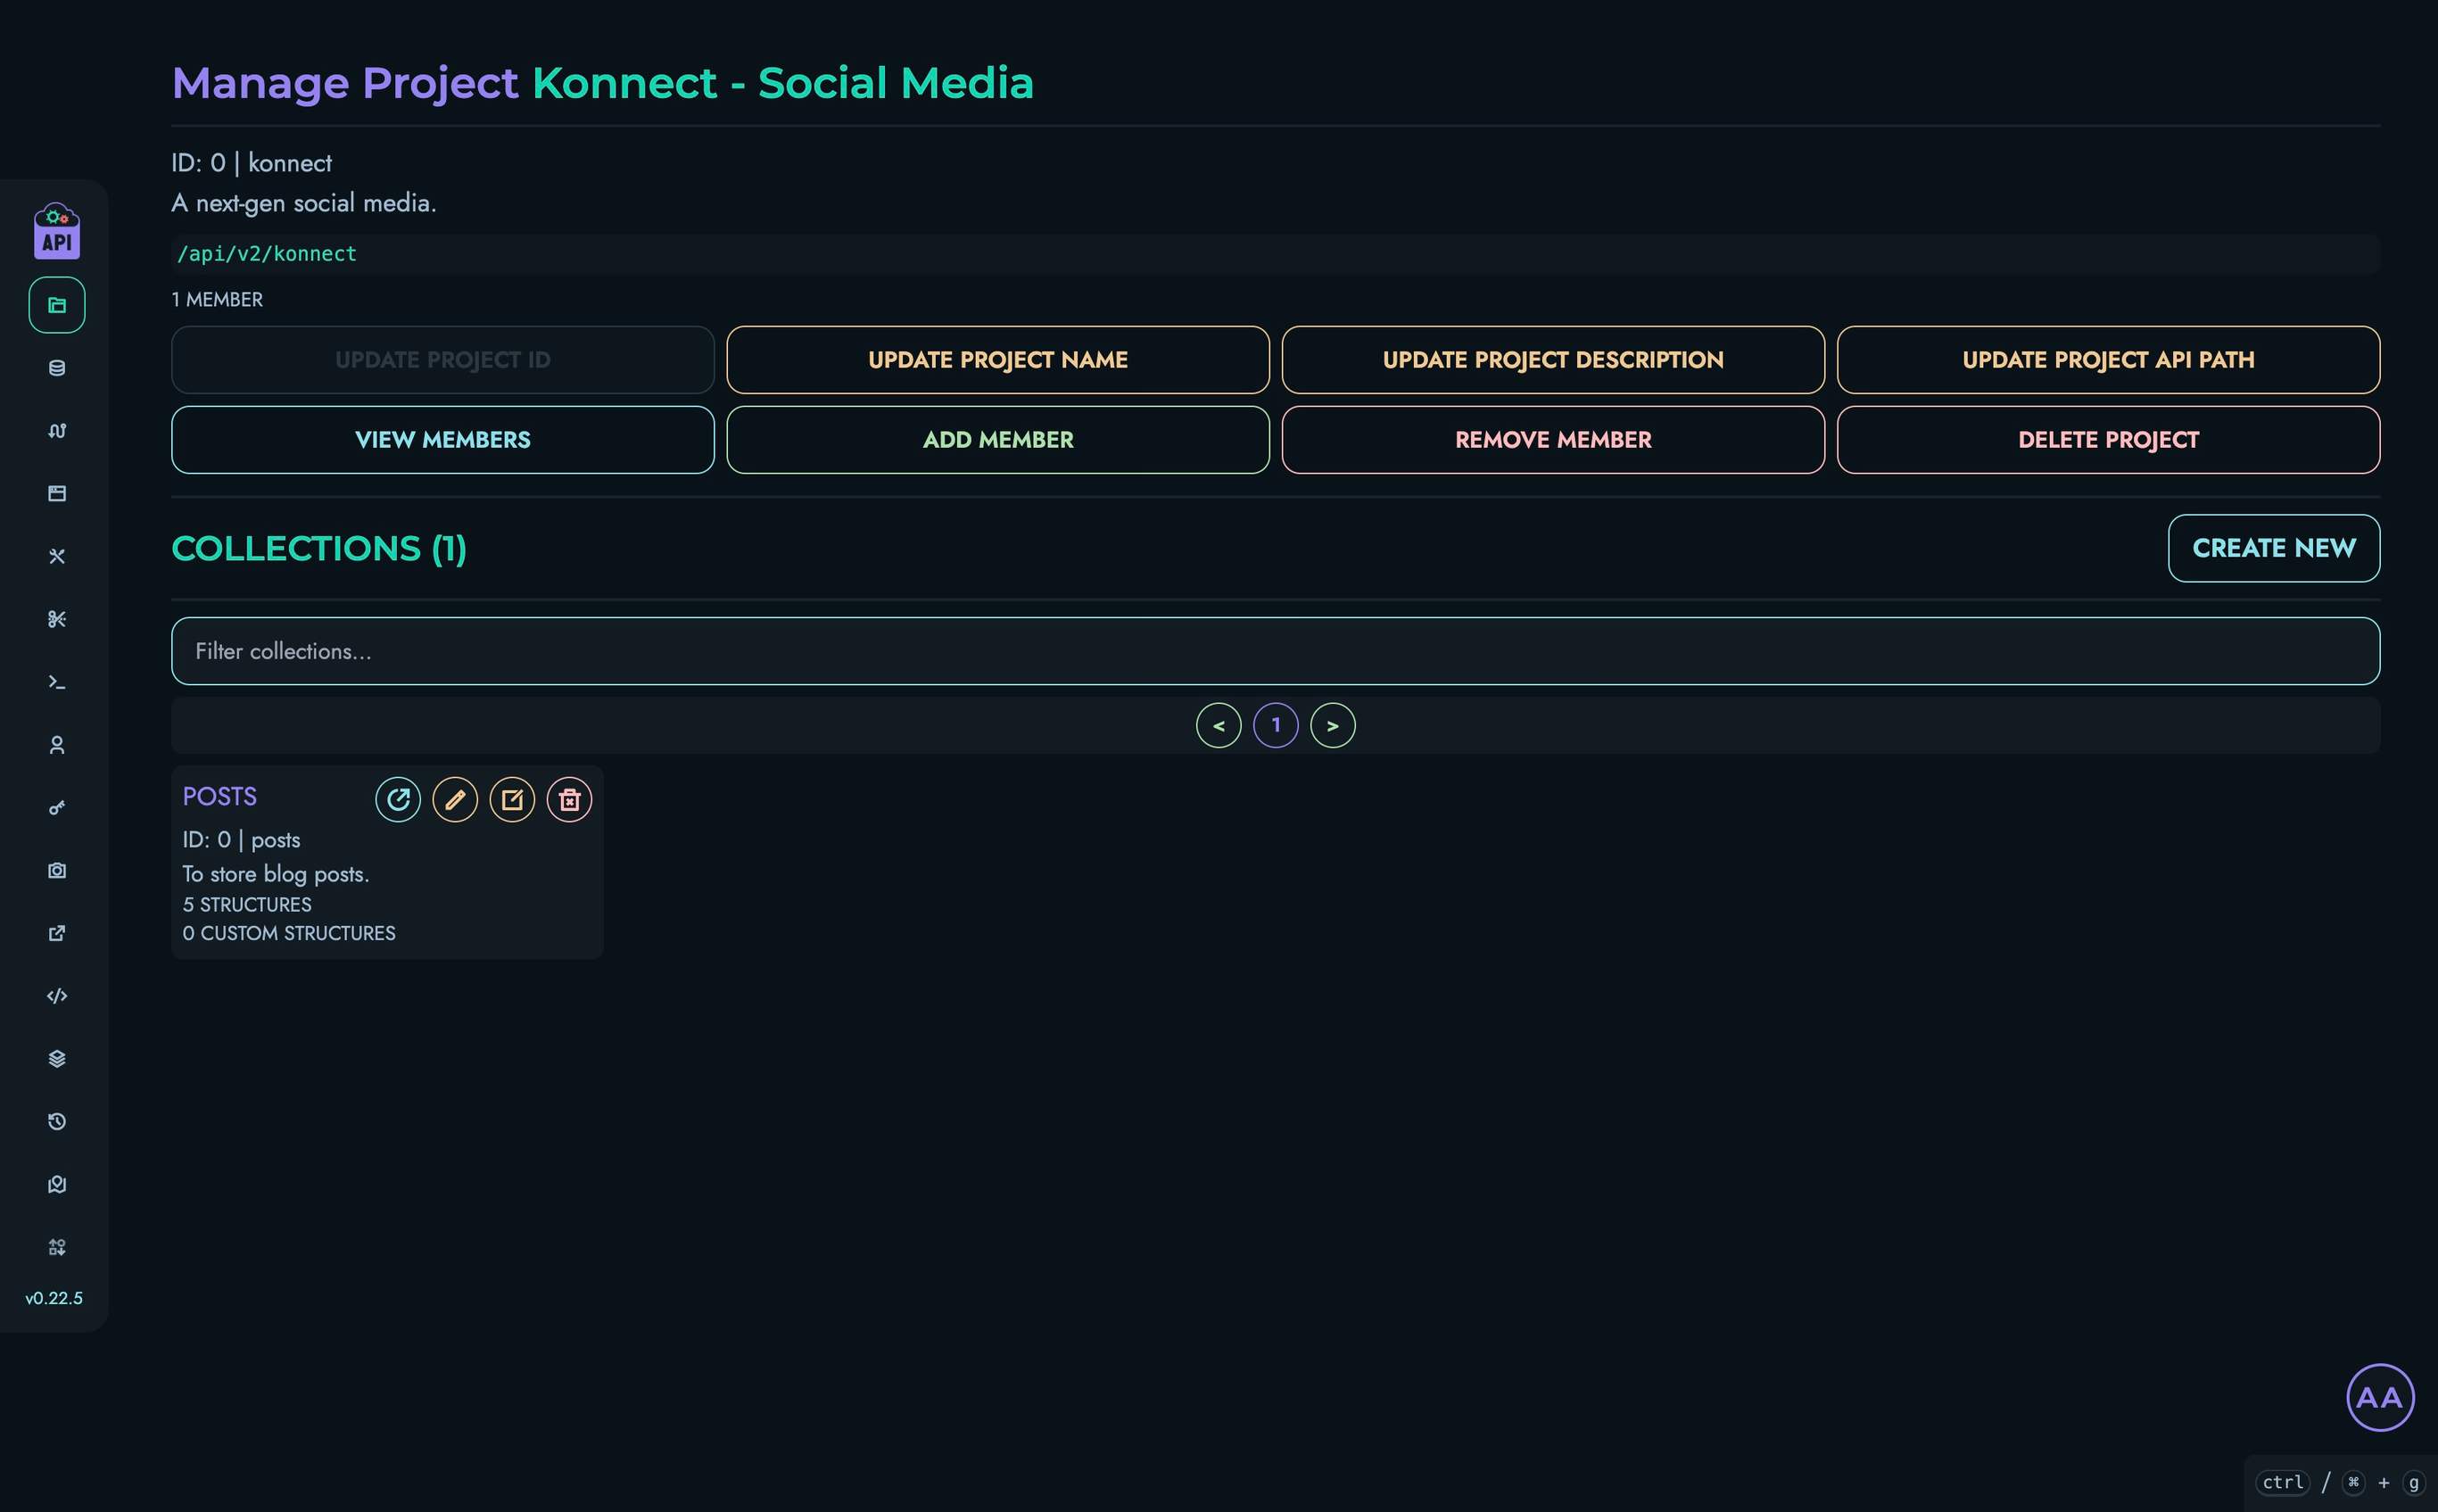Open the code brackets icon in sidebar
The width and height of the screenshot is (2438, 1512).
click(x=57, y=996)
